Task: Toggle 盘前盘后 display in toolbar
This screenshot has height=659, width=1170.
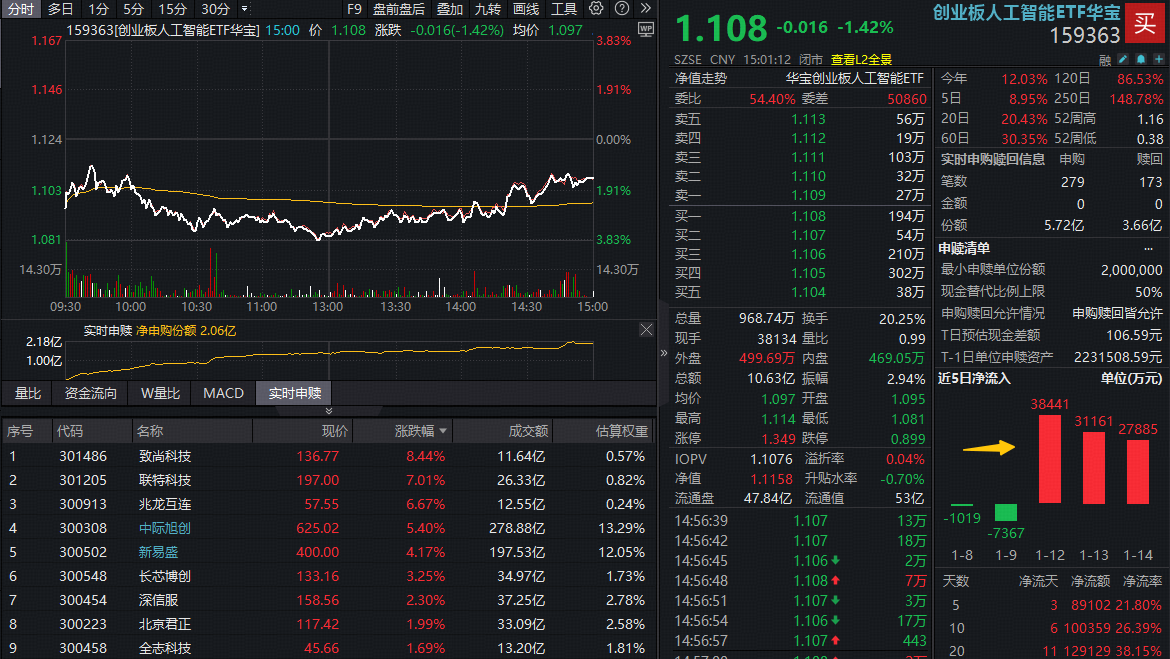Action: (x=398, y=9)
